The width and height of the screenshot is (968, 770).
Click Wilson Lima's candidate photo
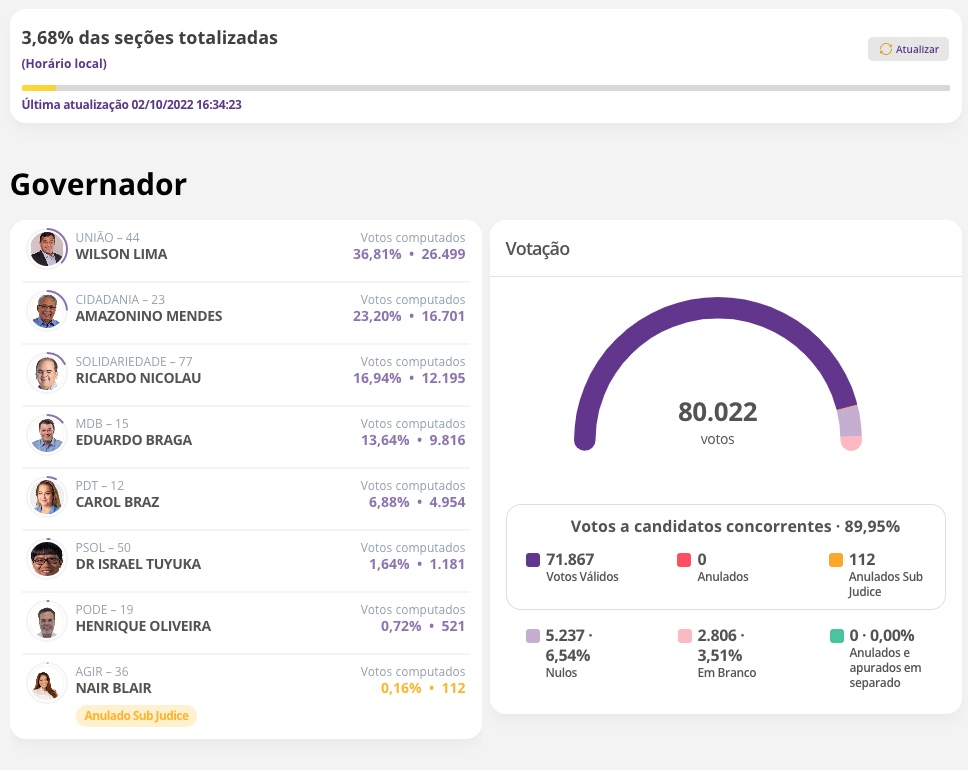tap(47, 248)
